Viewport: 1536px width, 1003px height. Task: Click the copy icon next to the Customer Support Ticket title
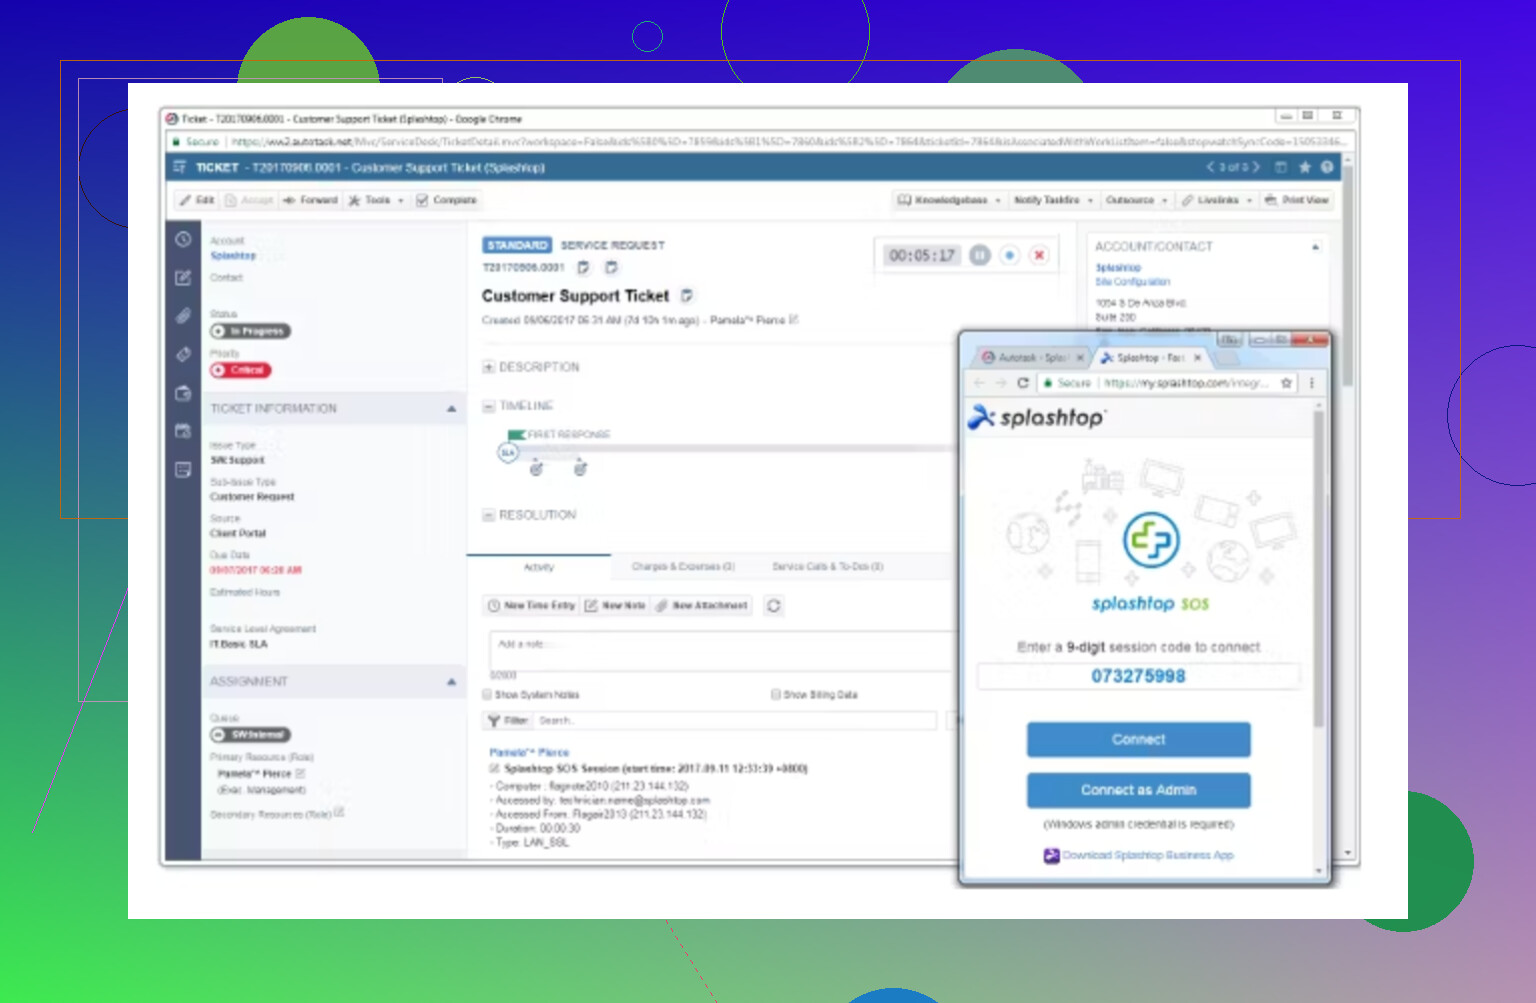(687, 296)
